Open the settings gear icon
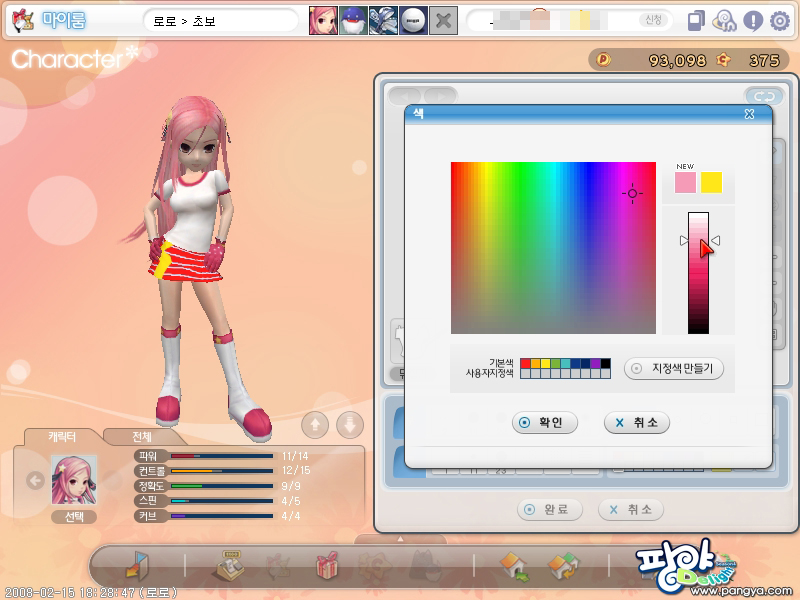Image resolution: width=800 pixels, height=600 pixels. [x=780, y=21]
